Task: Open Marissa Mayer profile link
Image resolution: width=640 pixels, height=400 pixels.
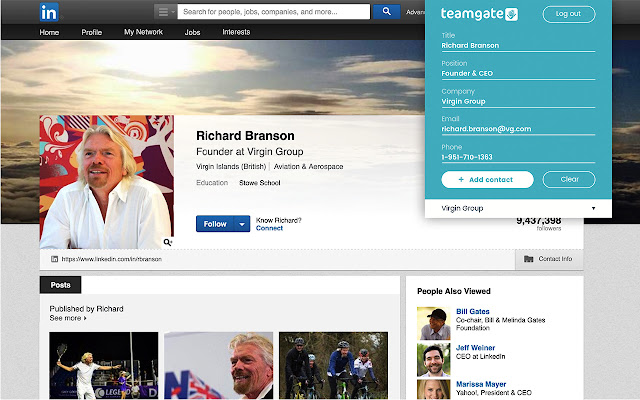Action: (481, 384)
